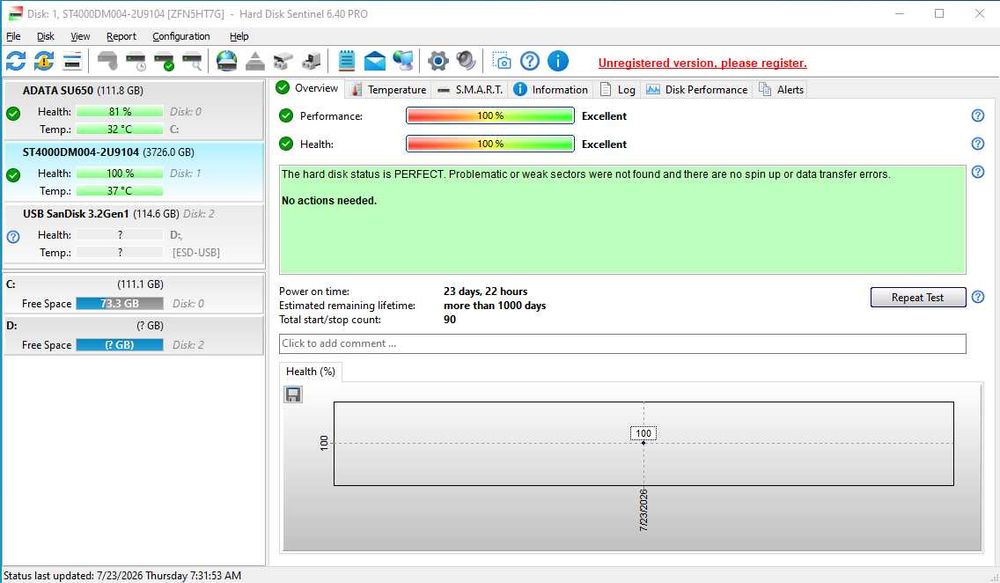Click the ADATA SU650 Temp 32 °C bar
Screen dimensions: 1000x583
(x=119, y=129)
